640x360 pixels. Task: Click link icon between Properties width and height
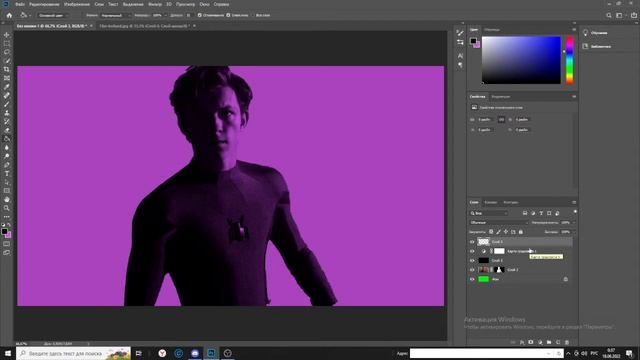pos(501,120)
